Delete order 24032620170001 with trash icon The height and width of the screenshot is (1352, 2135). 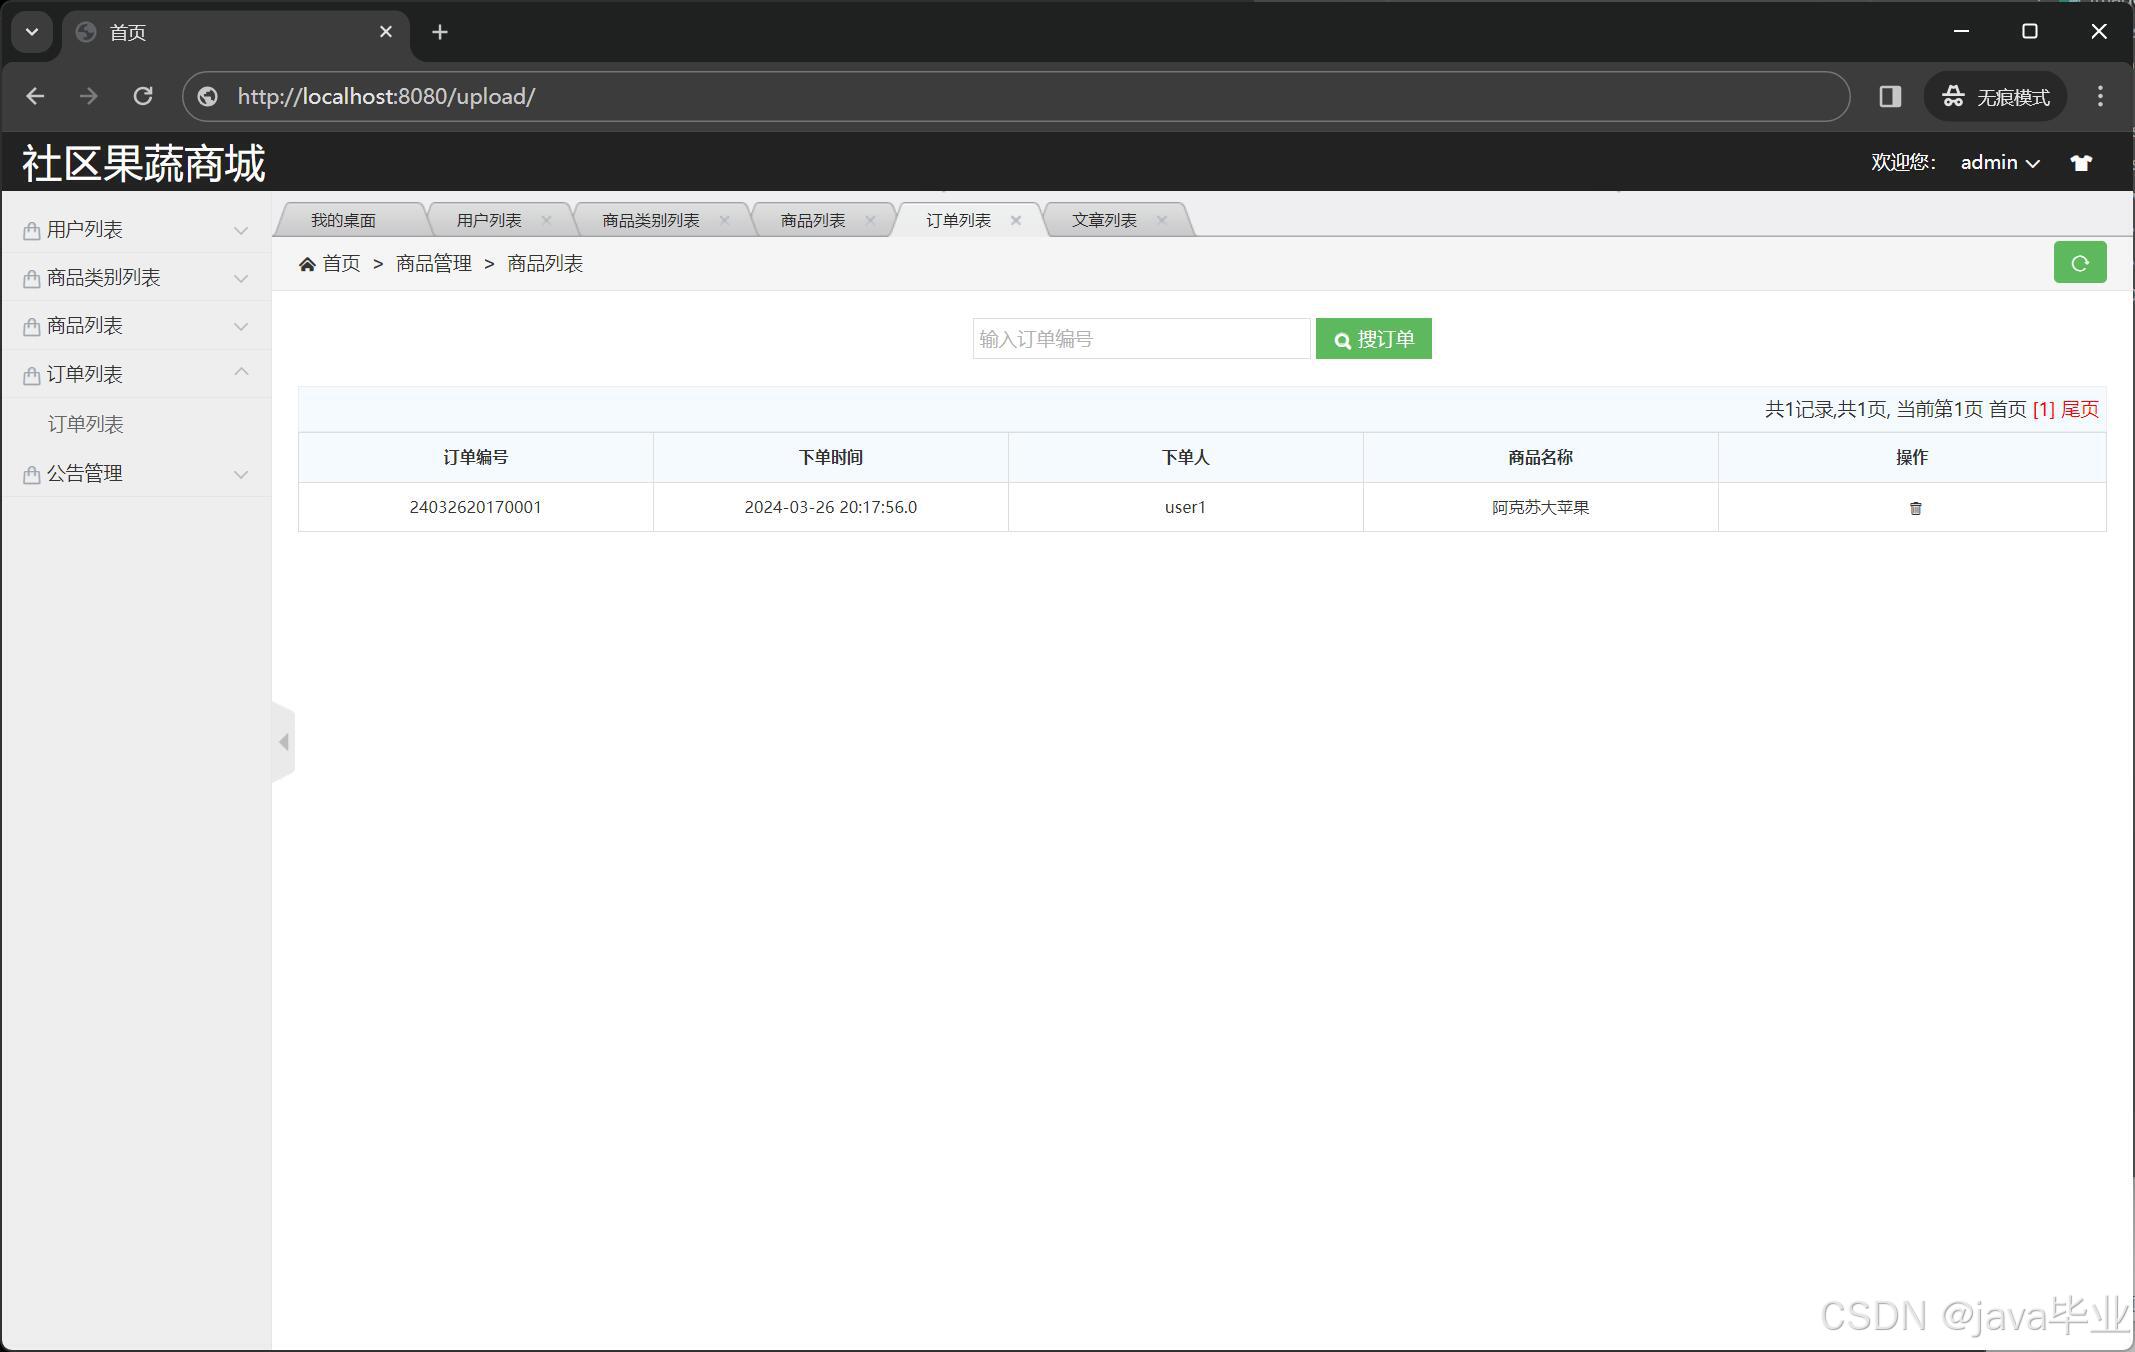click(1915, 508)
